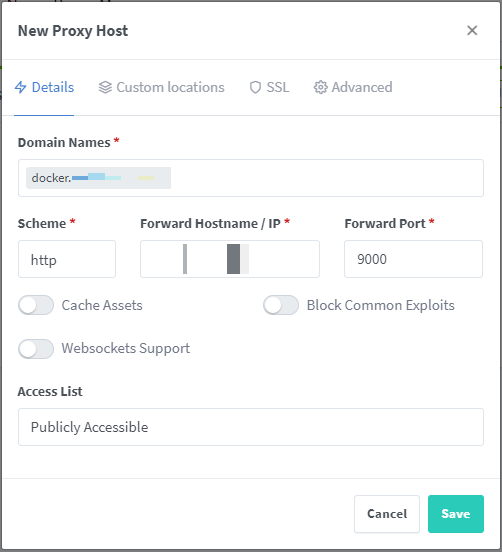502x552 pixels.
Task: Switch to the Custom locations tab
Action: 162,87
